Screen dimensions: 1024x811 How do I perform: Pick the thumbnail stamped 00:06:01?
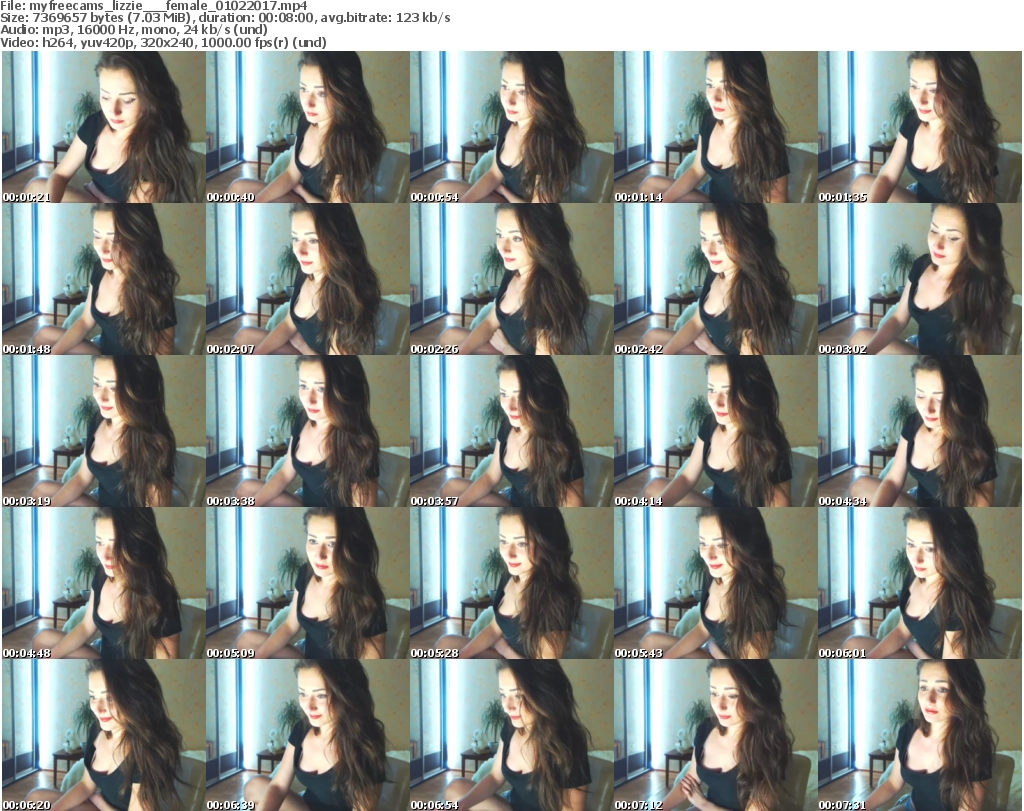[920, 583]
